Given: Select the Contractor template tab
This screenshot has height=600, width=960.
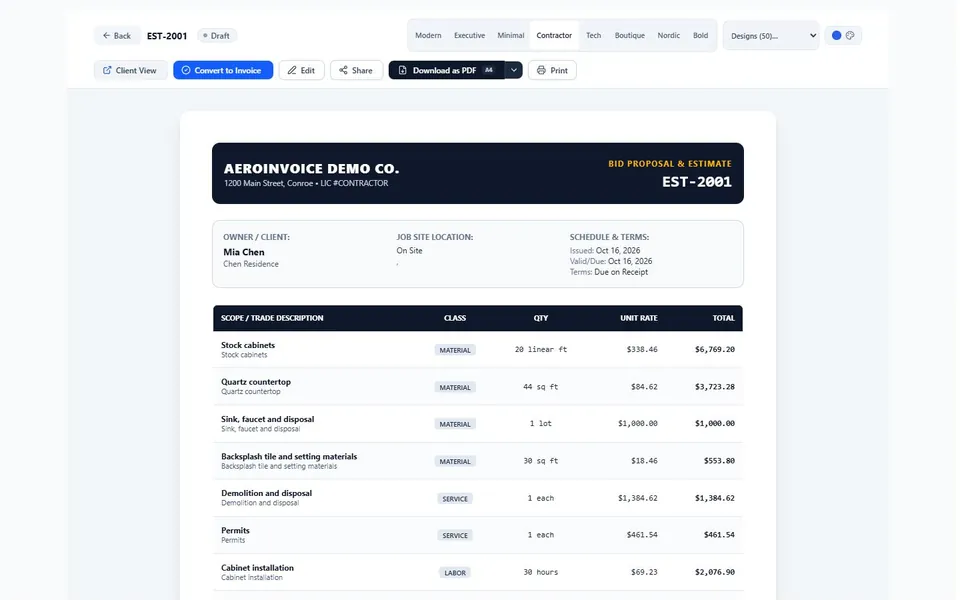Looking at the screenshot, I should pyautogui.click(x=554, y=36).
